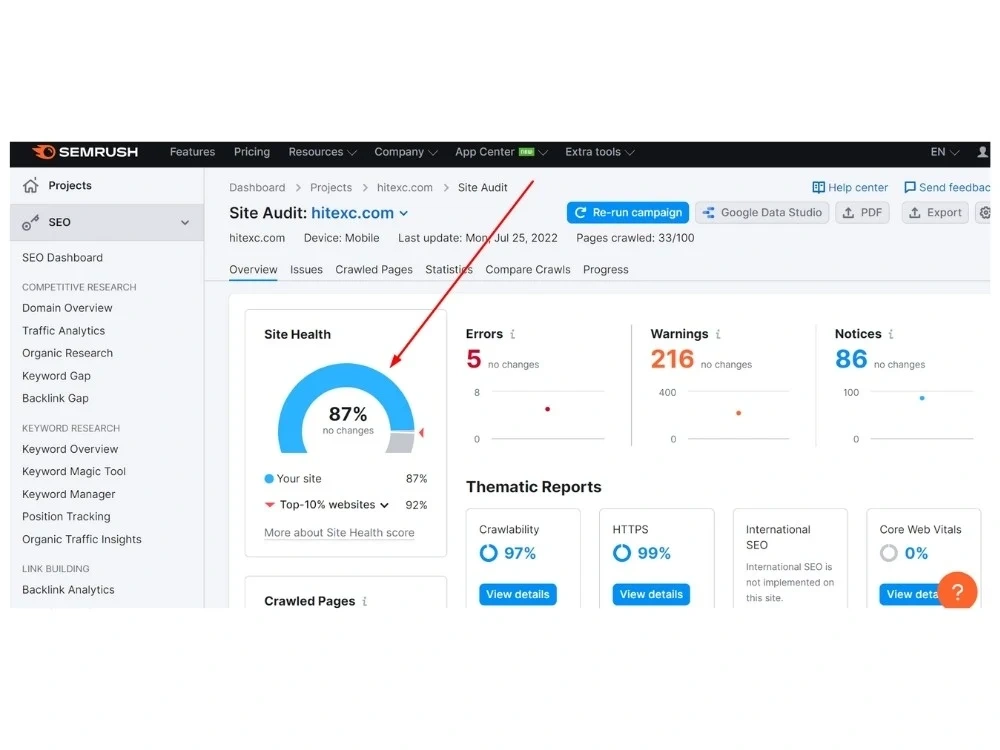Image resolution: width=1000 pixels, height=750 pixels.
Task: Switch to the Progress tab
Action: [x=605, y=270]
